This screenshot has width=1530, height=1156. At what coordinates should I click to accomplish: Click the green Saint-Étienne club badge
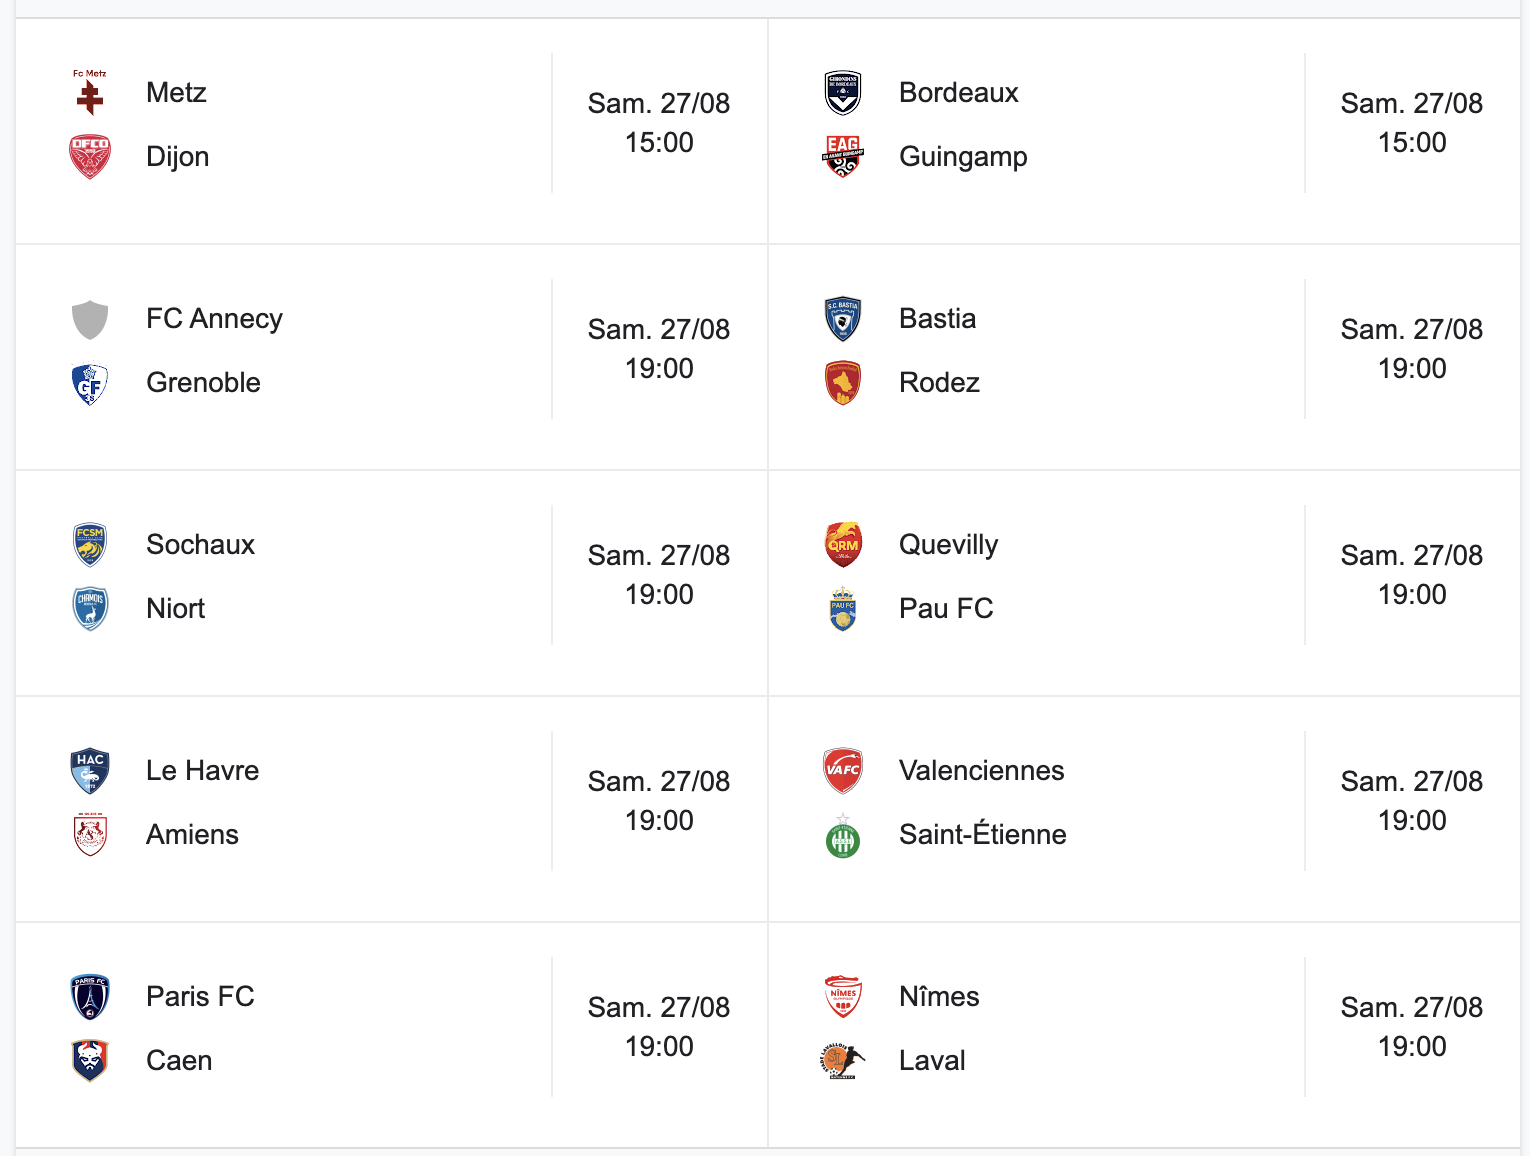[x=843, y=835]
